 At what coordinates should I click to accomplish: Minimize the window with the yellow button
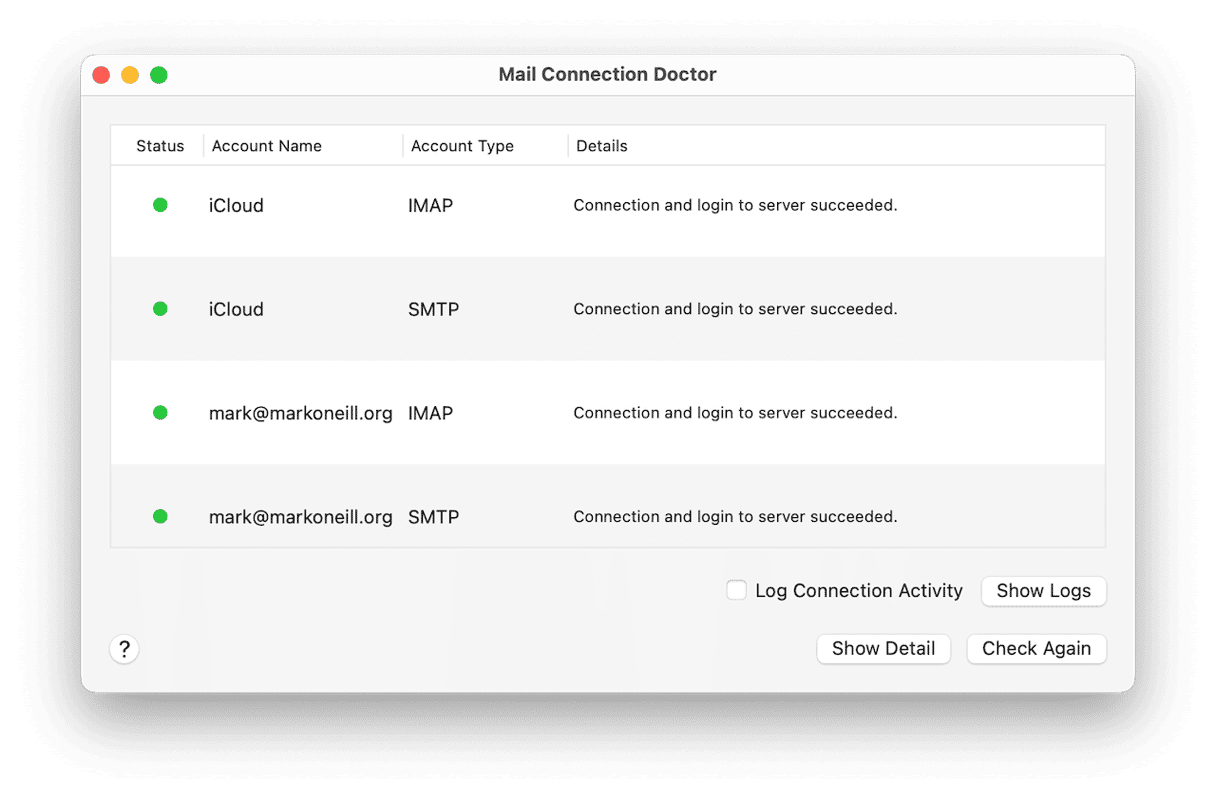pyautogui.click(x=130, y=75)
